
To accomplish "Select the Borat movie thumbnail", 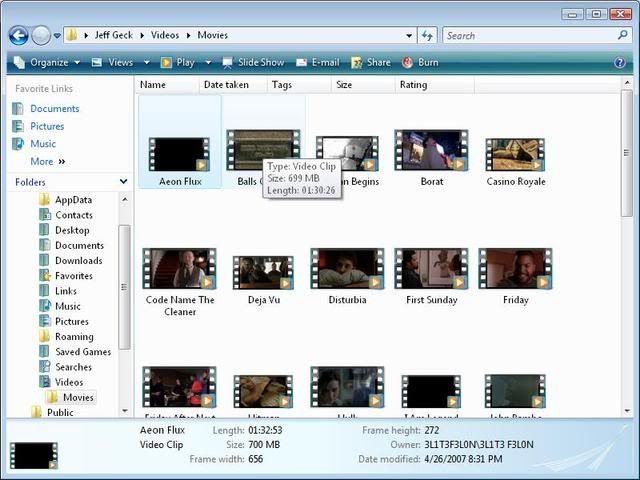I will point(431,155).
